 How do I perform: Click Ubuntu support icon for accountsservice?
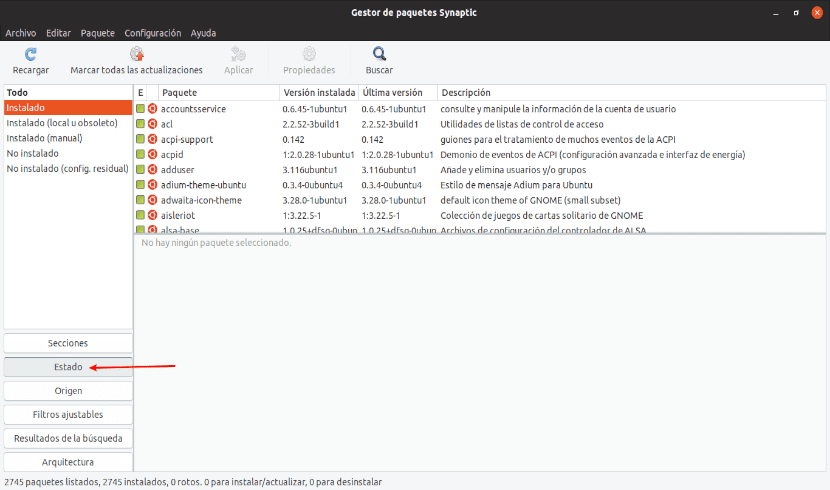pyautogui.click(x=152, y=108)
